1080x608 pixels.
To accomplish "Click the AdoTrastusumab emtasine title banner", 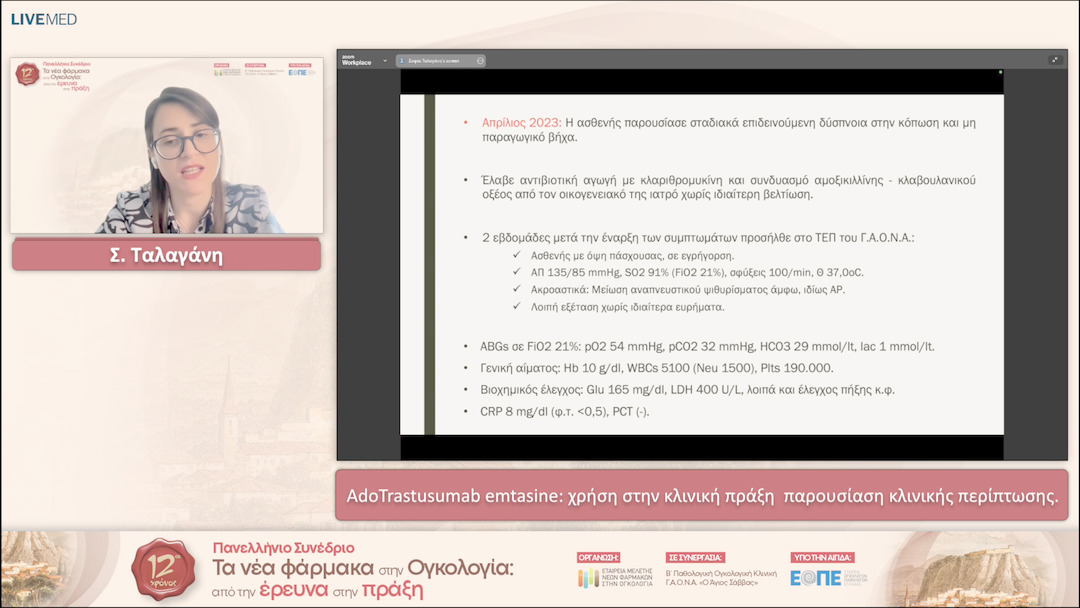I will 701,496.
